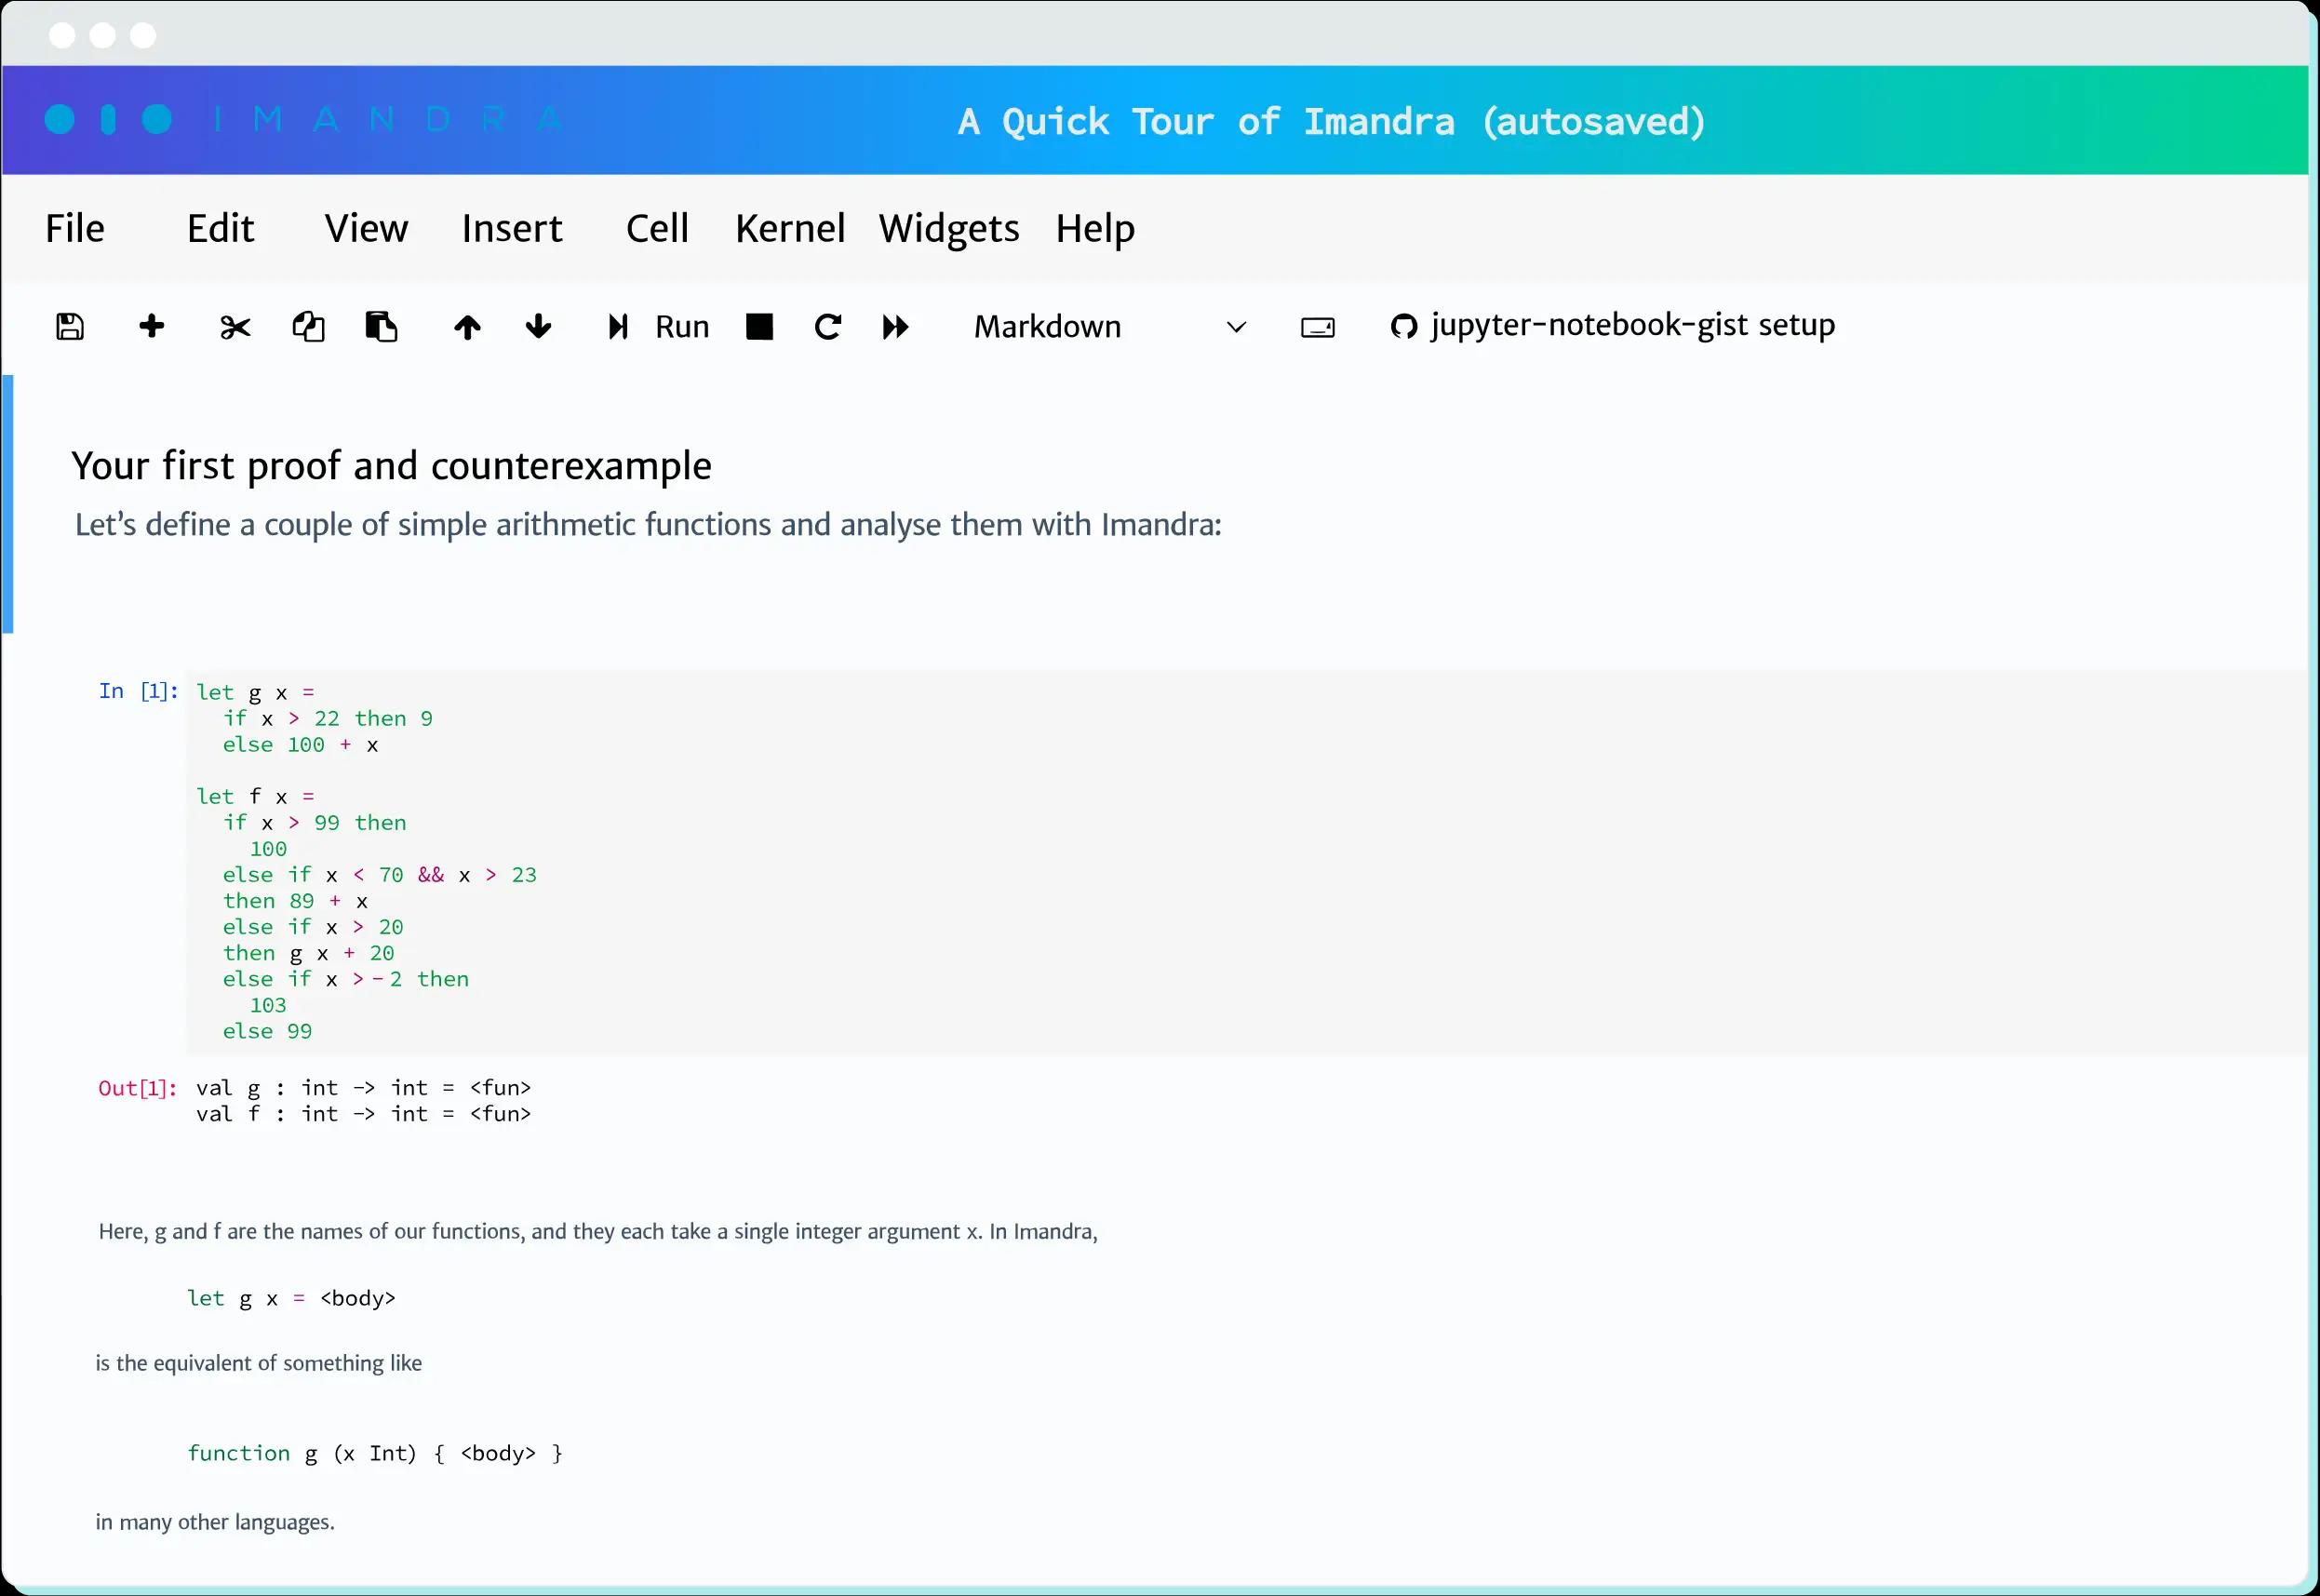The height and width of the screenshot is (1596, 2320).
Task: Open the File menu
Action: 74,228
